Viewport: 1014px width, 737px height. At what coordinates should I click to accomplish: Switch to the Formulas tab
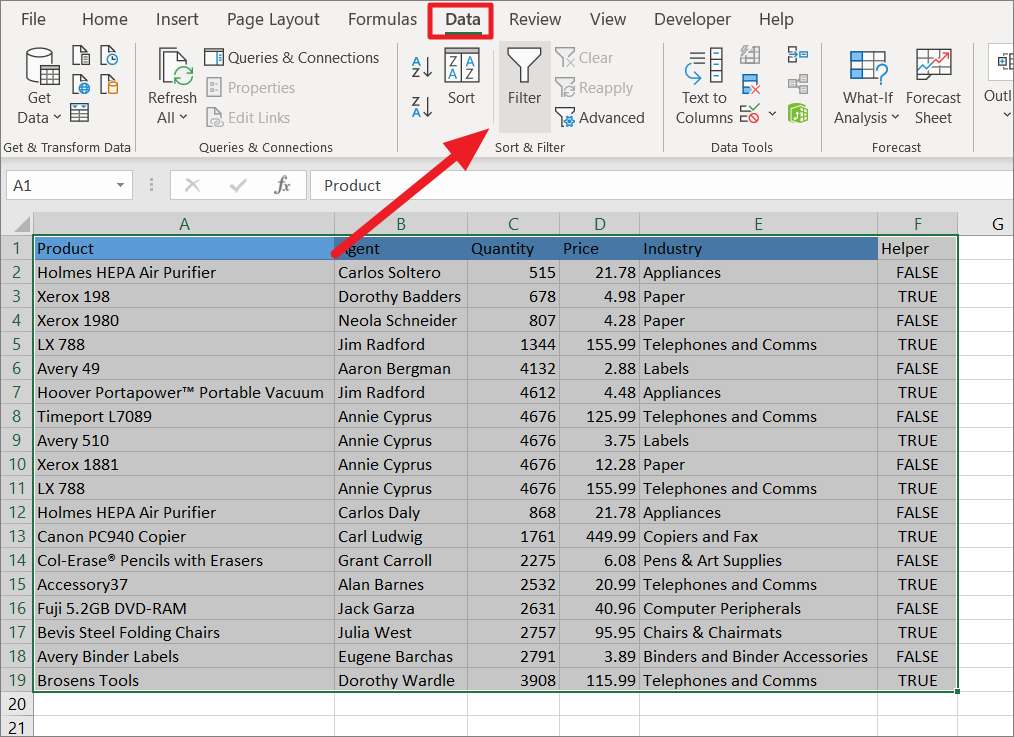pyautogui.click(x=382, y=19)
